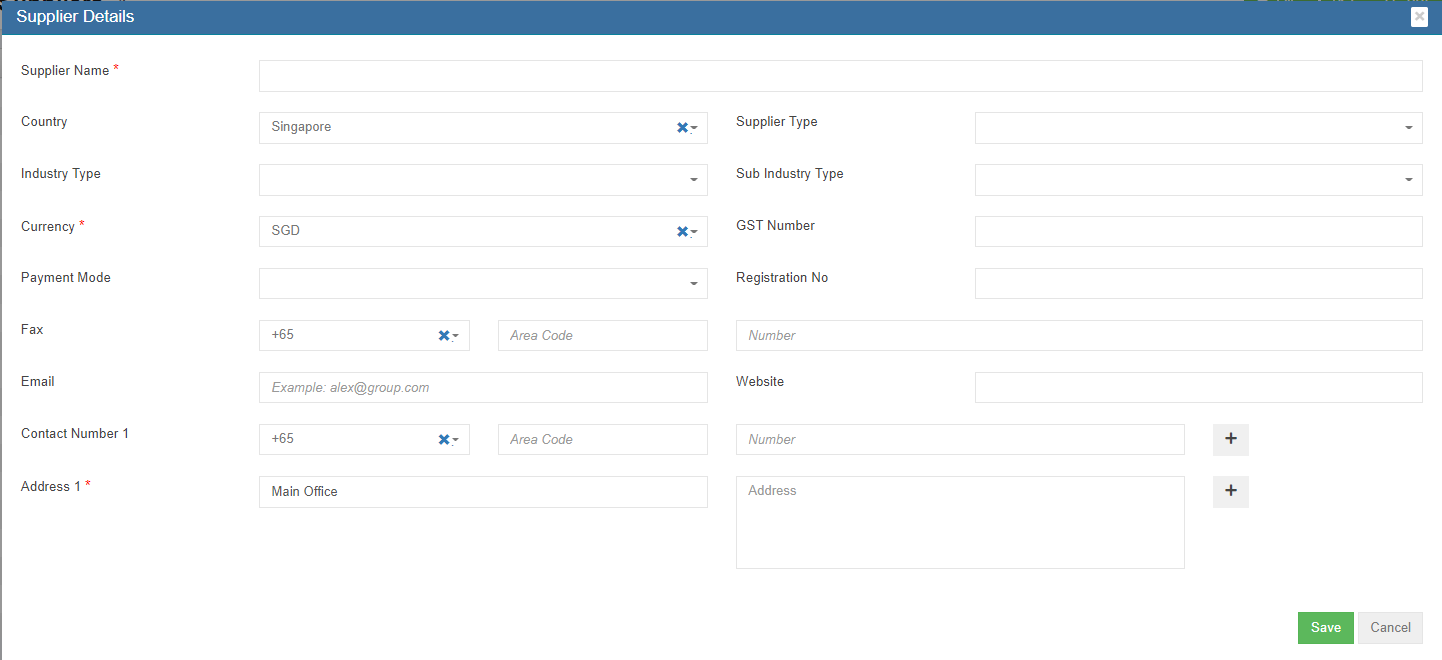Click into the GST Number field
The width and height of the screenshot is (1442, 660).
1198,231
